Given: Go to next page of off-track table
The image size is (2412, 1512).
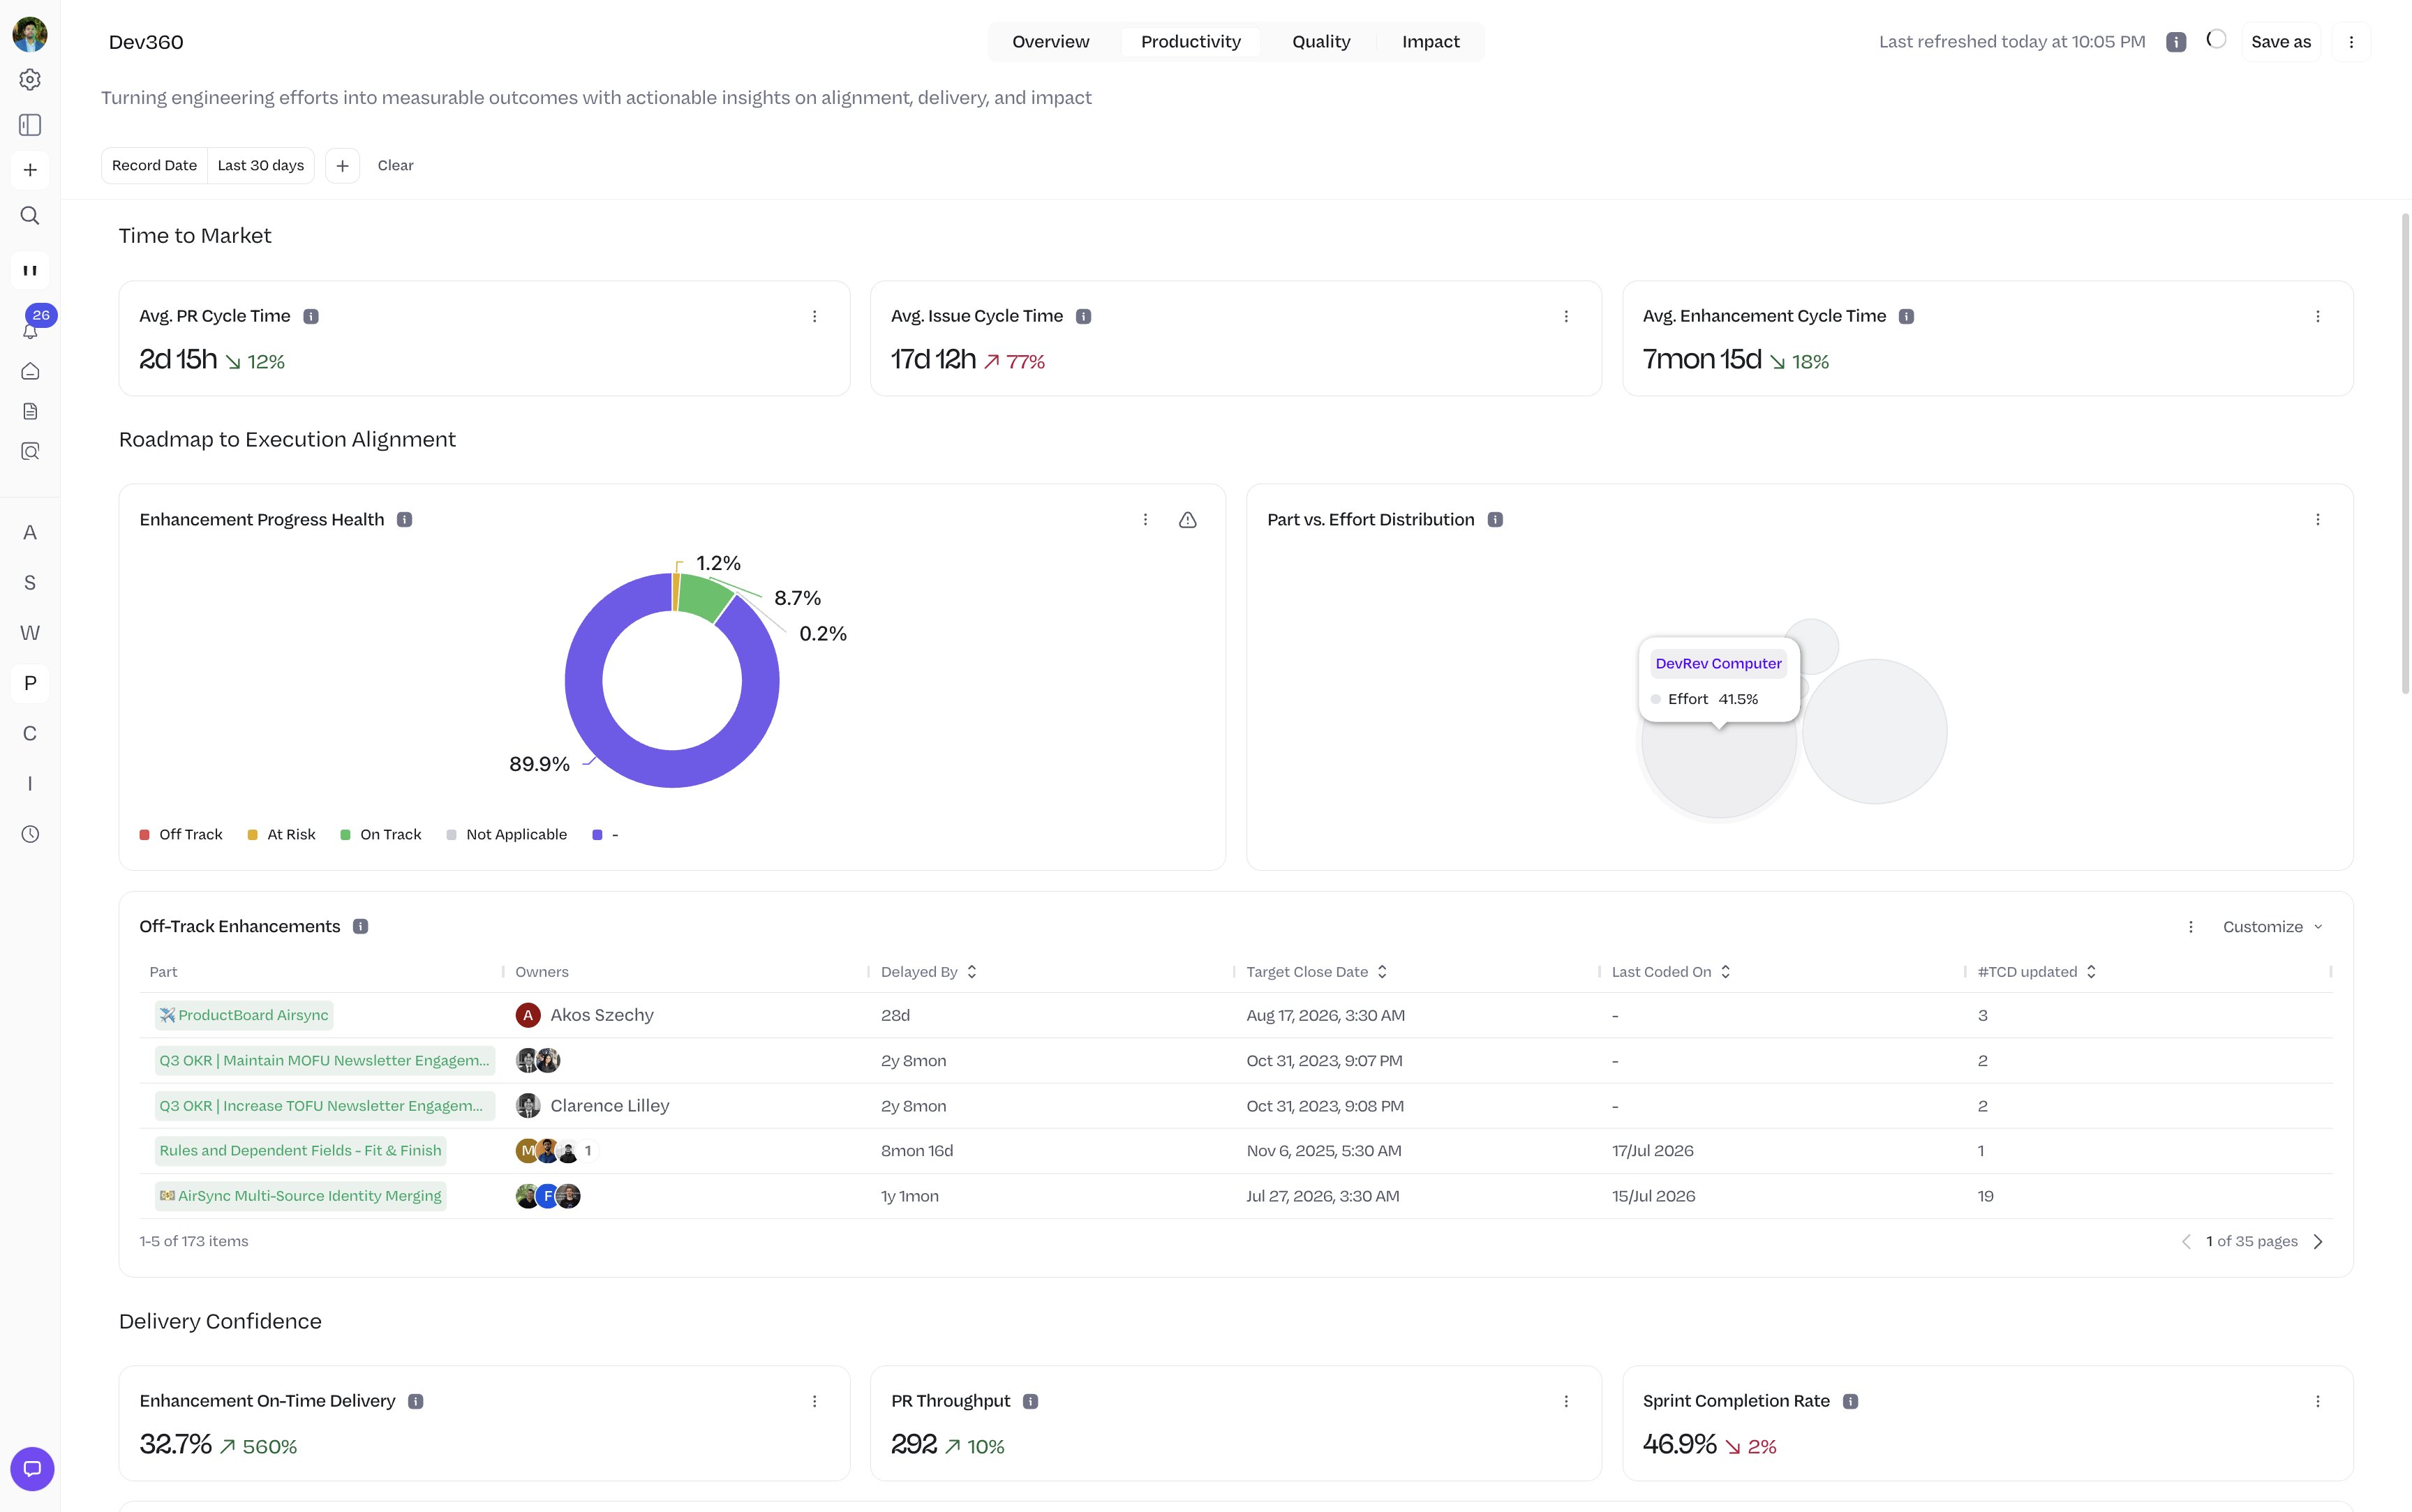Looking at the screenshot, I should (x=2318, y=1242).
